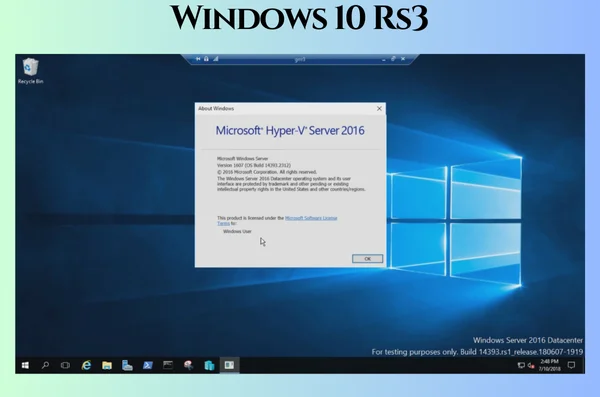Launch Internet Explorer from the taskbar

coord(86,365)
